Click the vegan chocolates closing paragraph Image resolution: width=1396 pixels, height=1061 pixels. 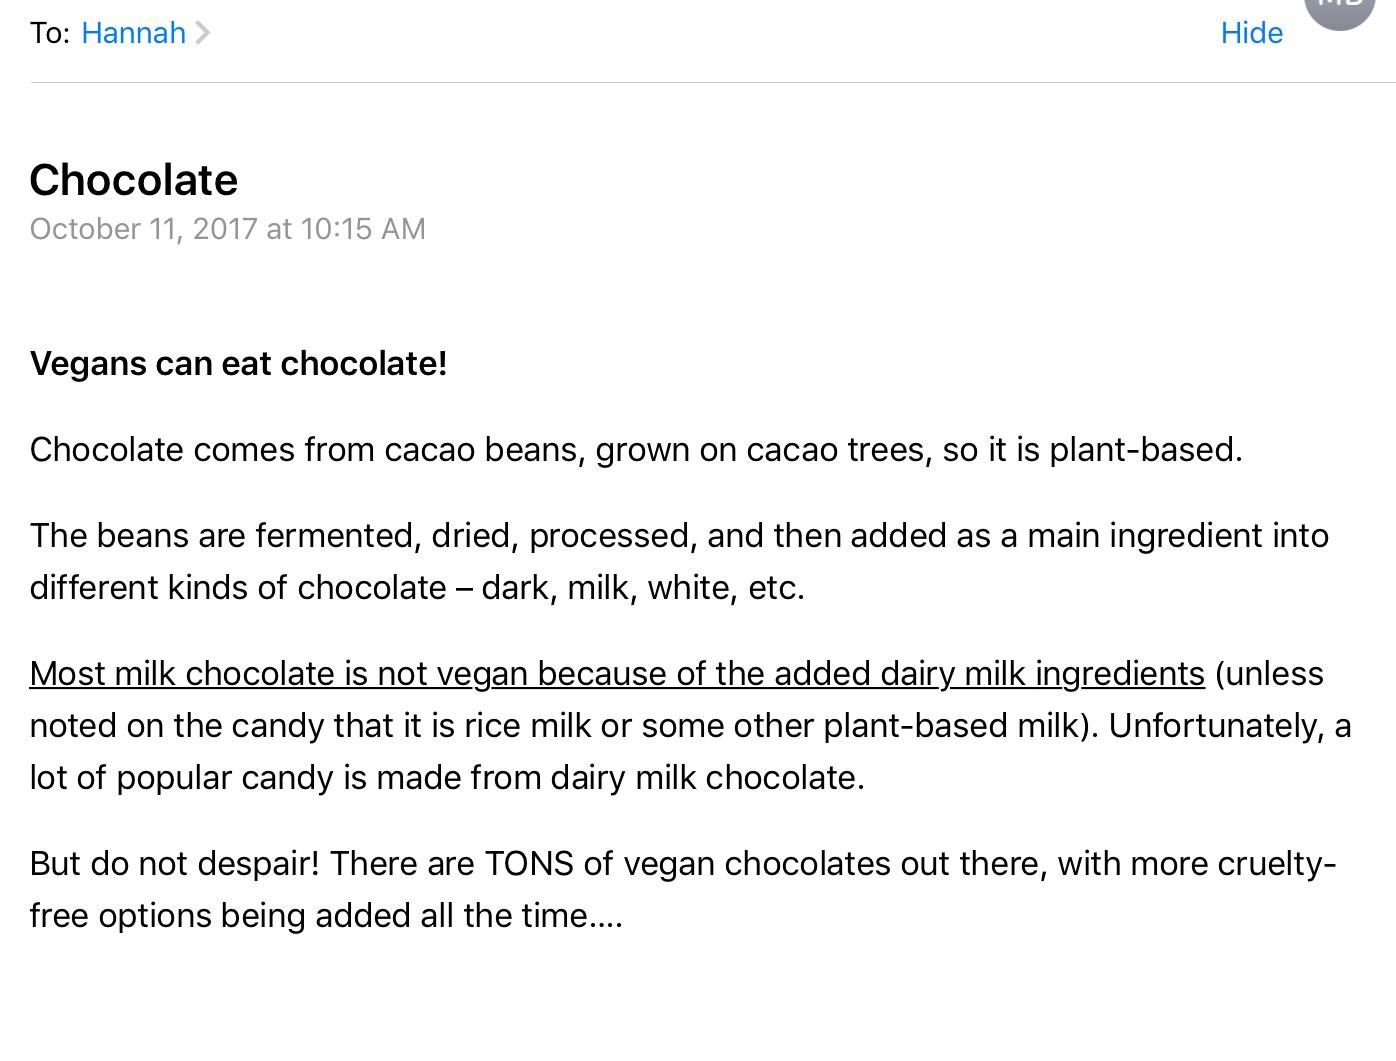click(680, 888)
